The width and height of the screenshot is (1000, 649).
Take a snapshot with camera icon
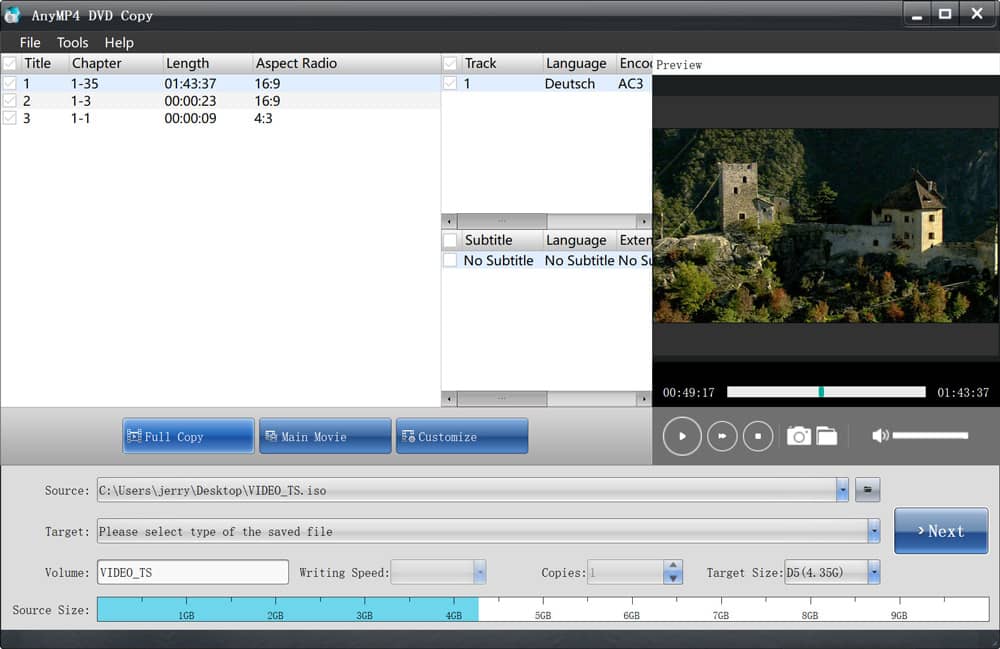[798, 436]
